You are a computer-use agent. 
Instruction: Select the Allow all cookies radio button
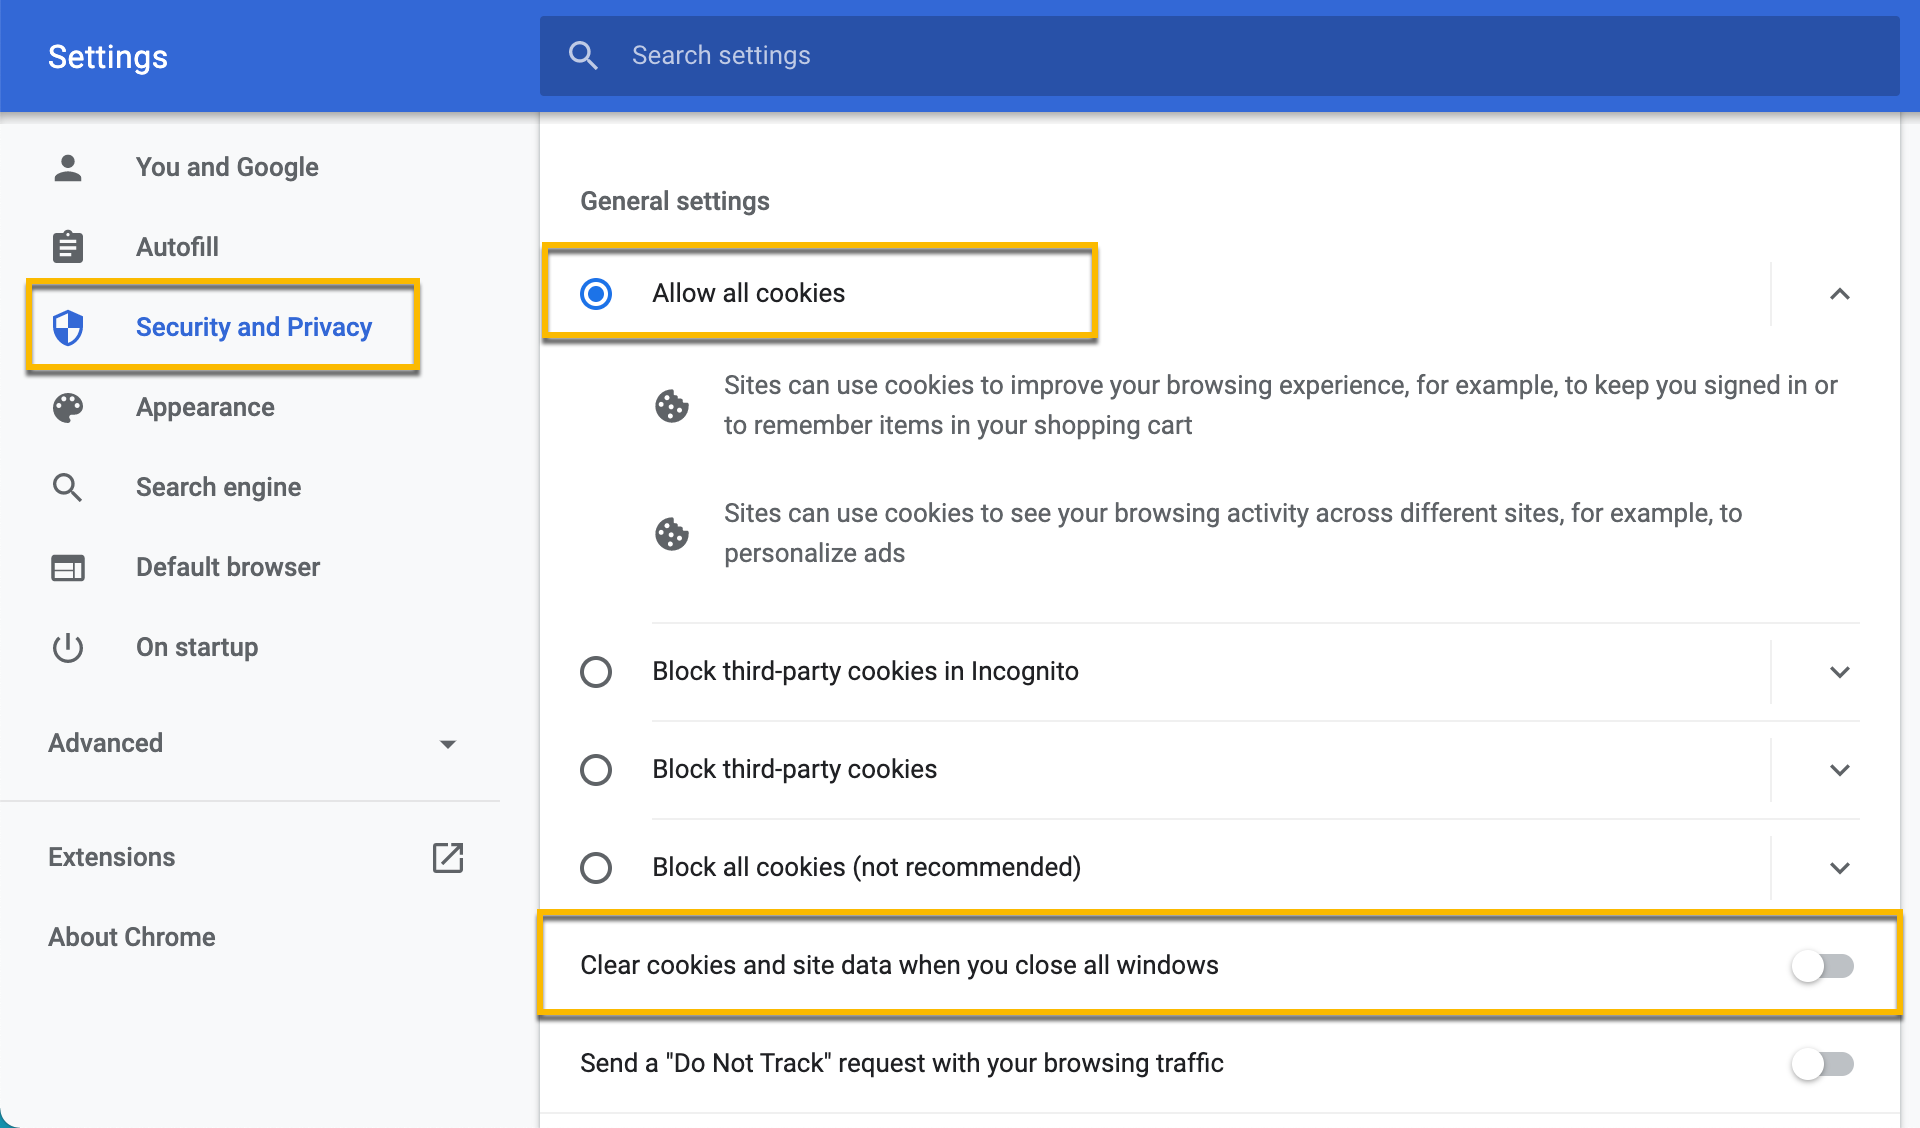point(596,293)
